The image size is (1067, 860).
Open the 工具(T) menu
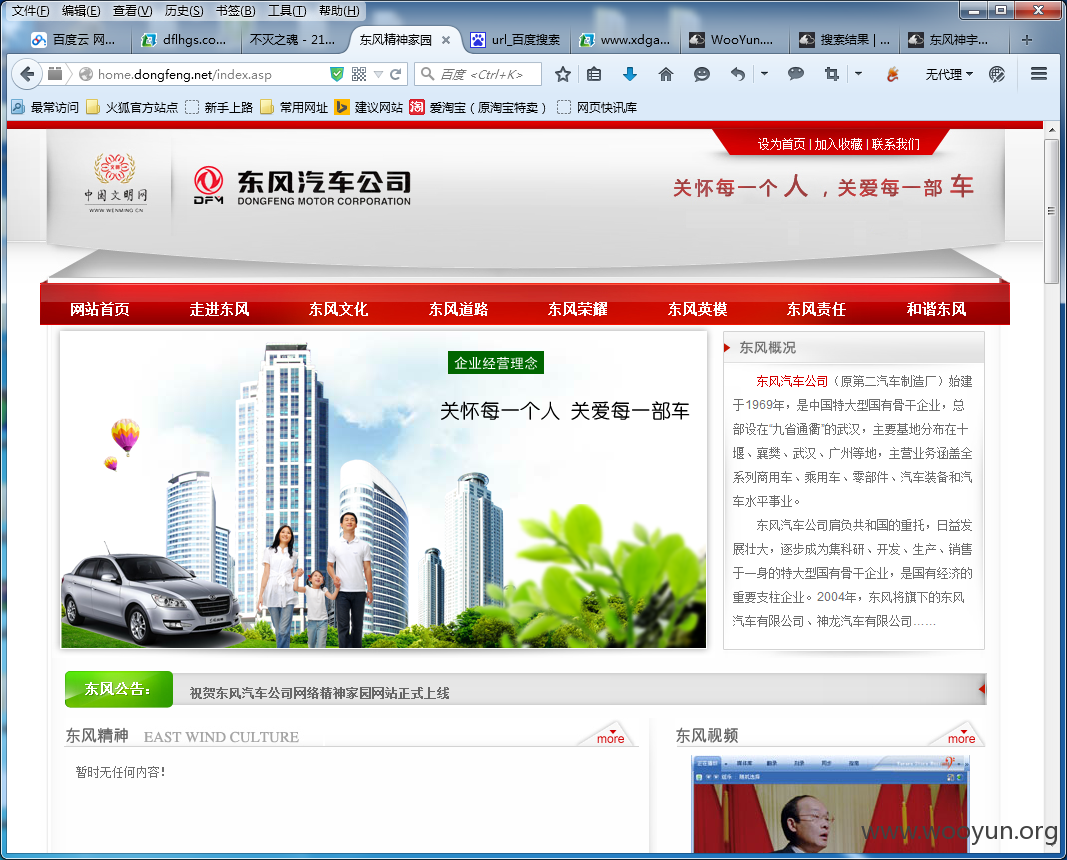coord(287,11)
